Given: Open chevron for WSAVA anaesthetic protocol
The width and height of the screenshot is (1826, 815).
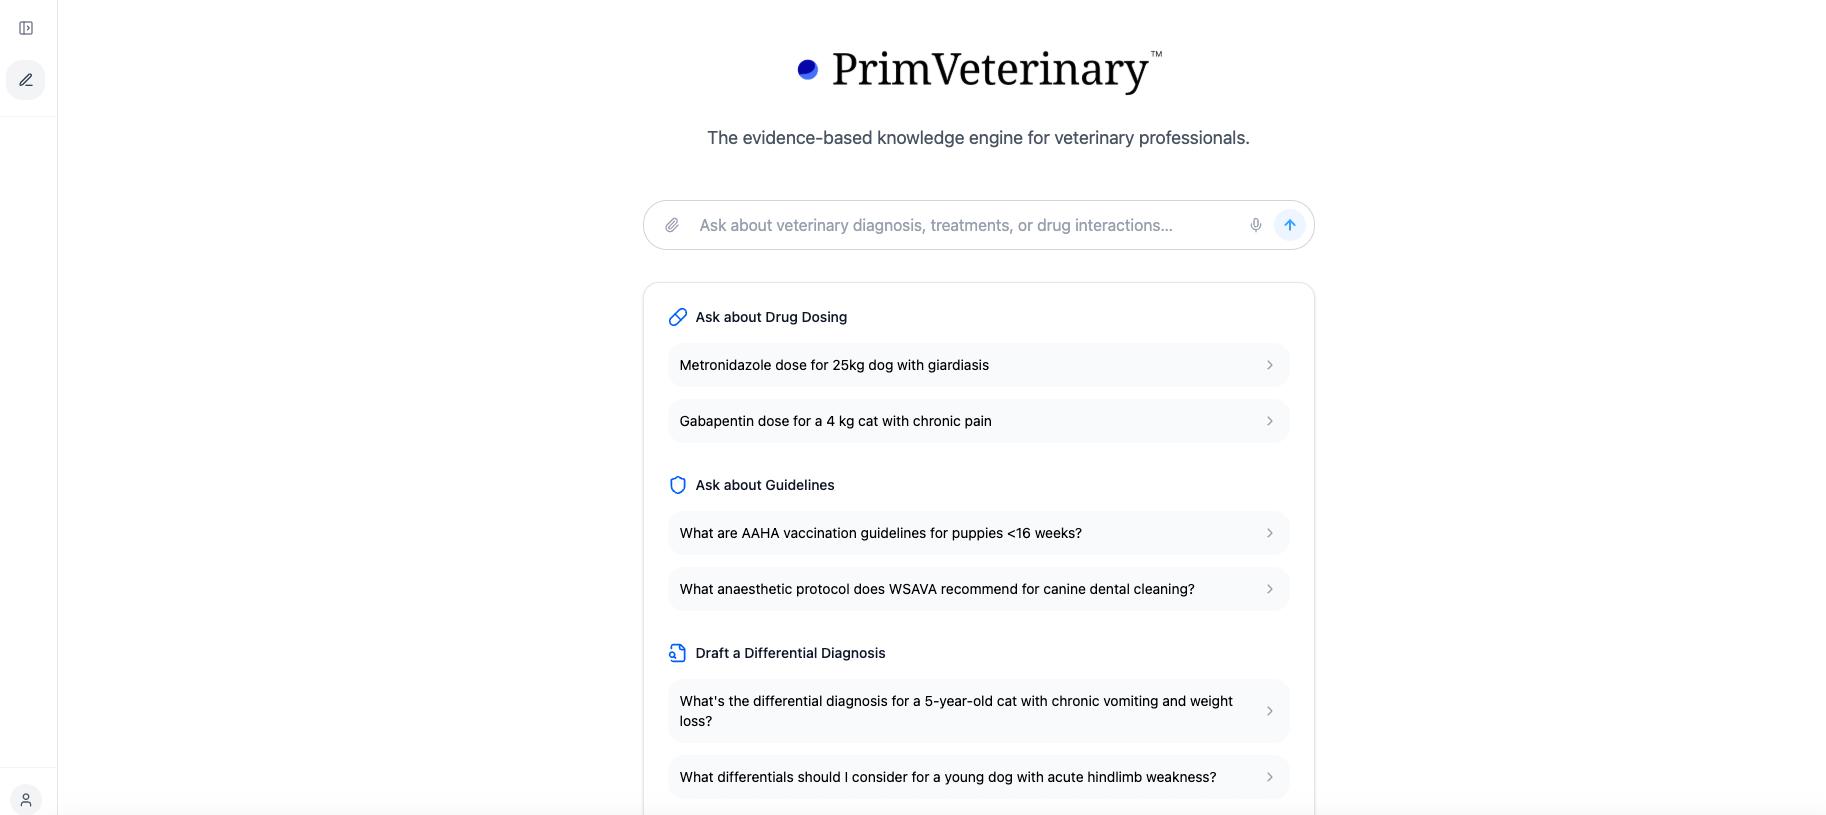Looking at the screenshot, I should point(1270,589).
